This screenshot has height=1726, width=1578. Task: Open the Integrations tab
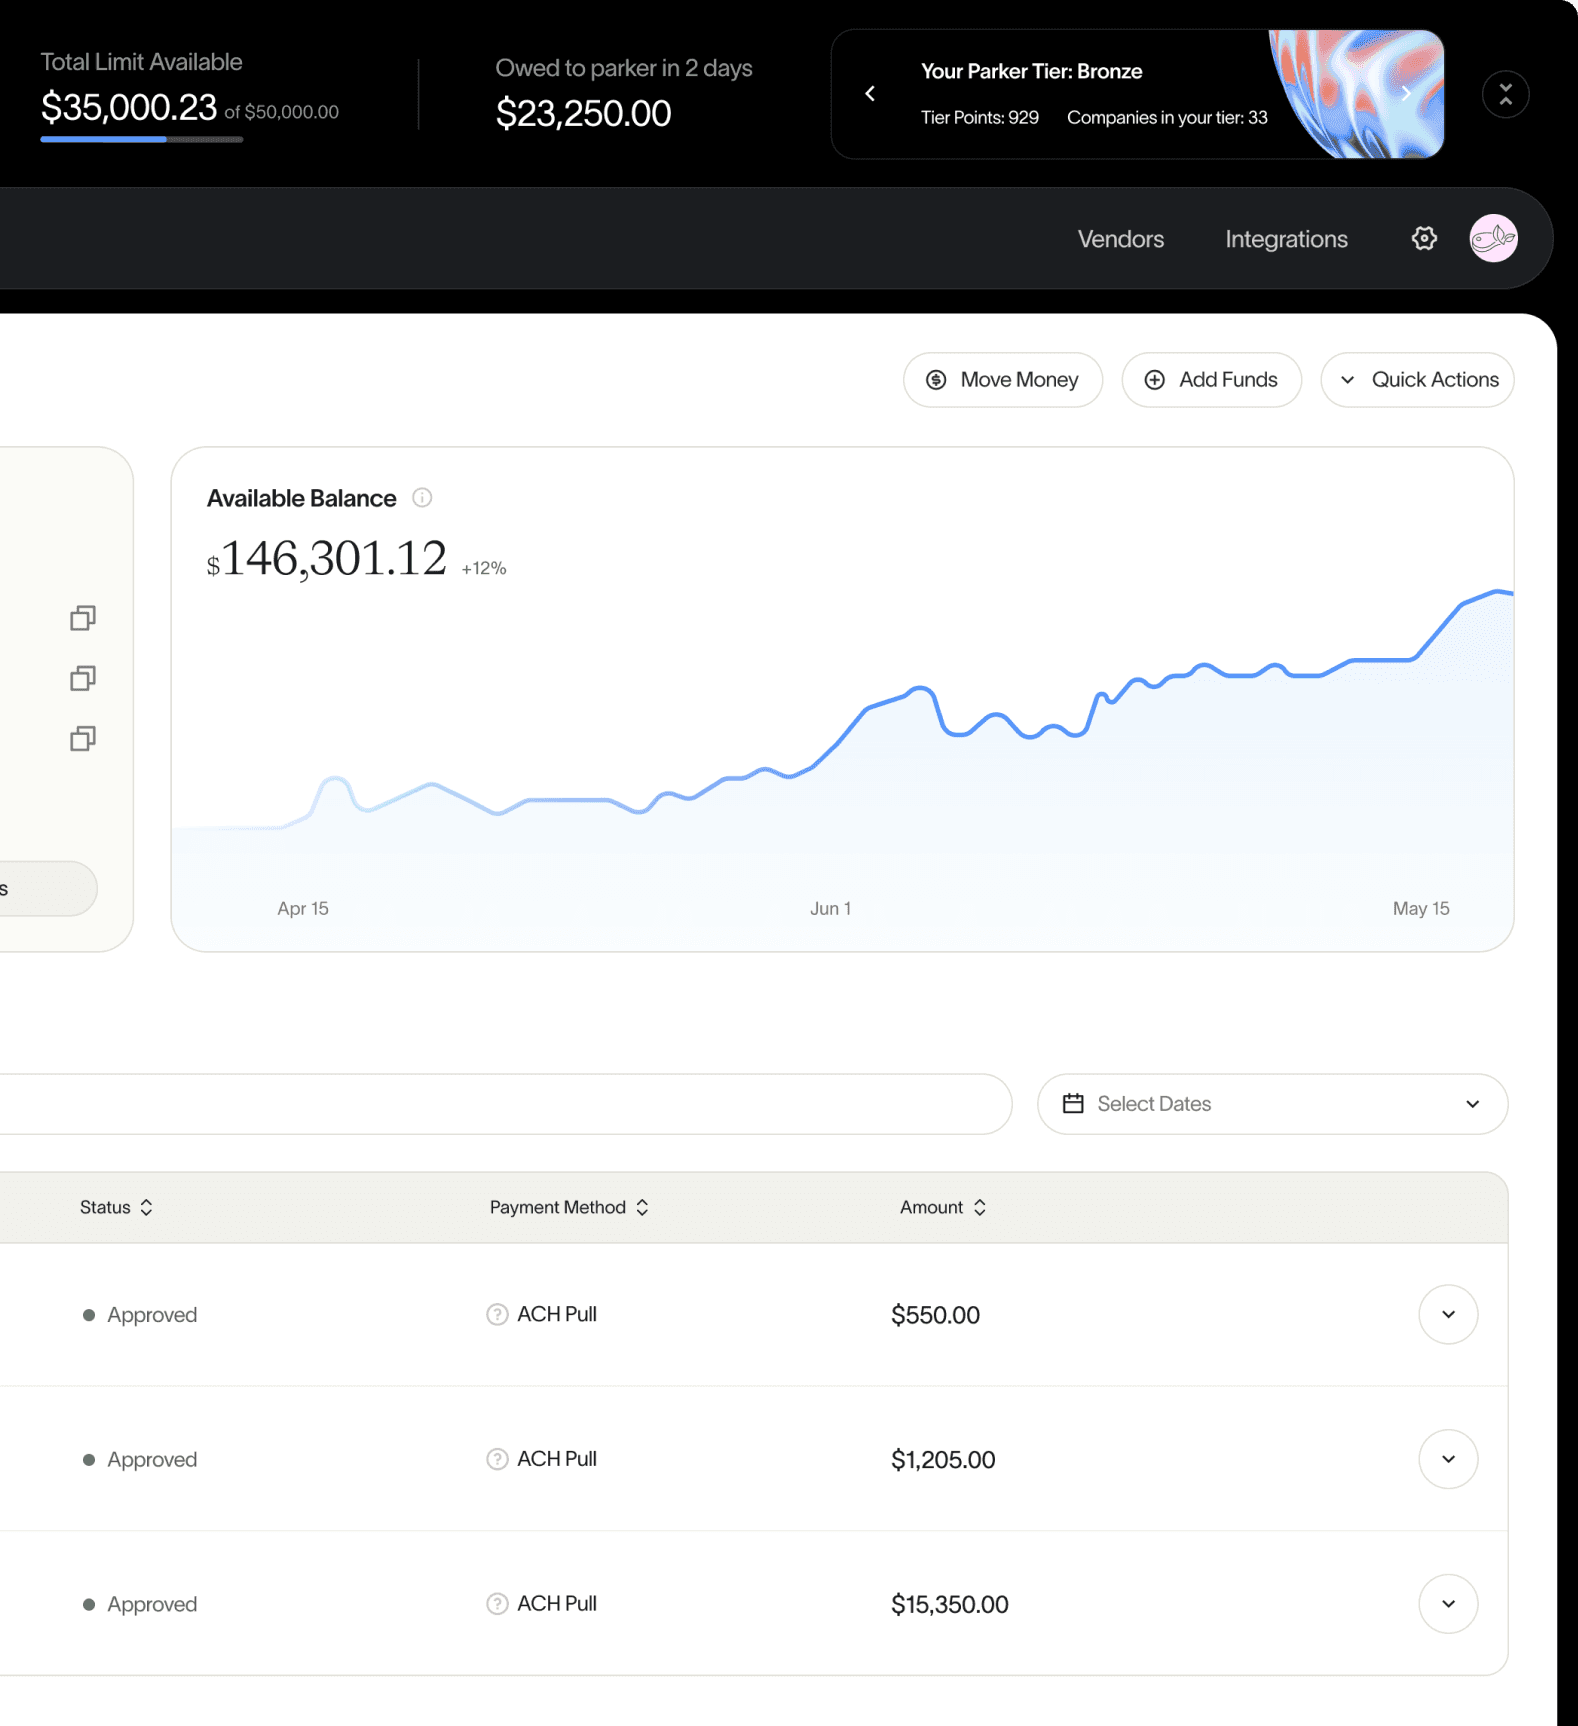click(1286, 239)
